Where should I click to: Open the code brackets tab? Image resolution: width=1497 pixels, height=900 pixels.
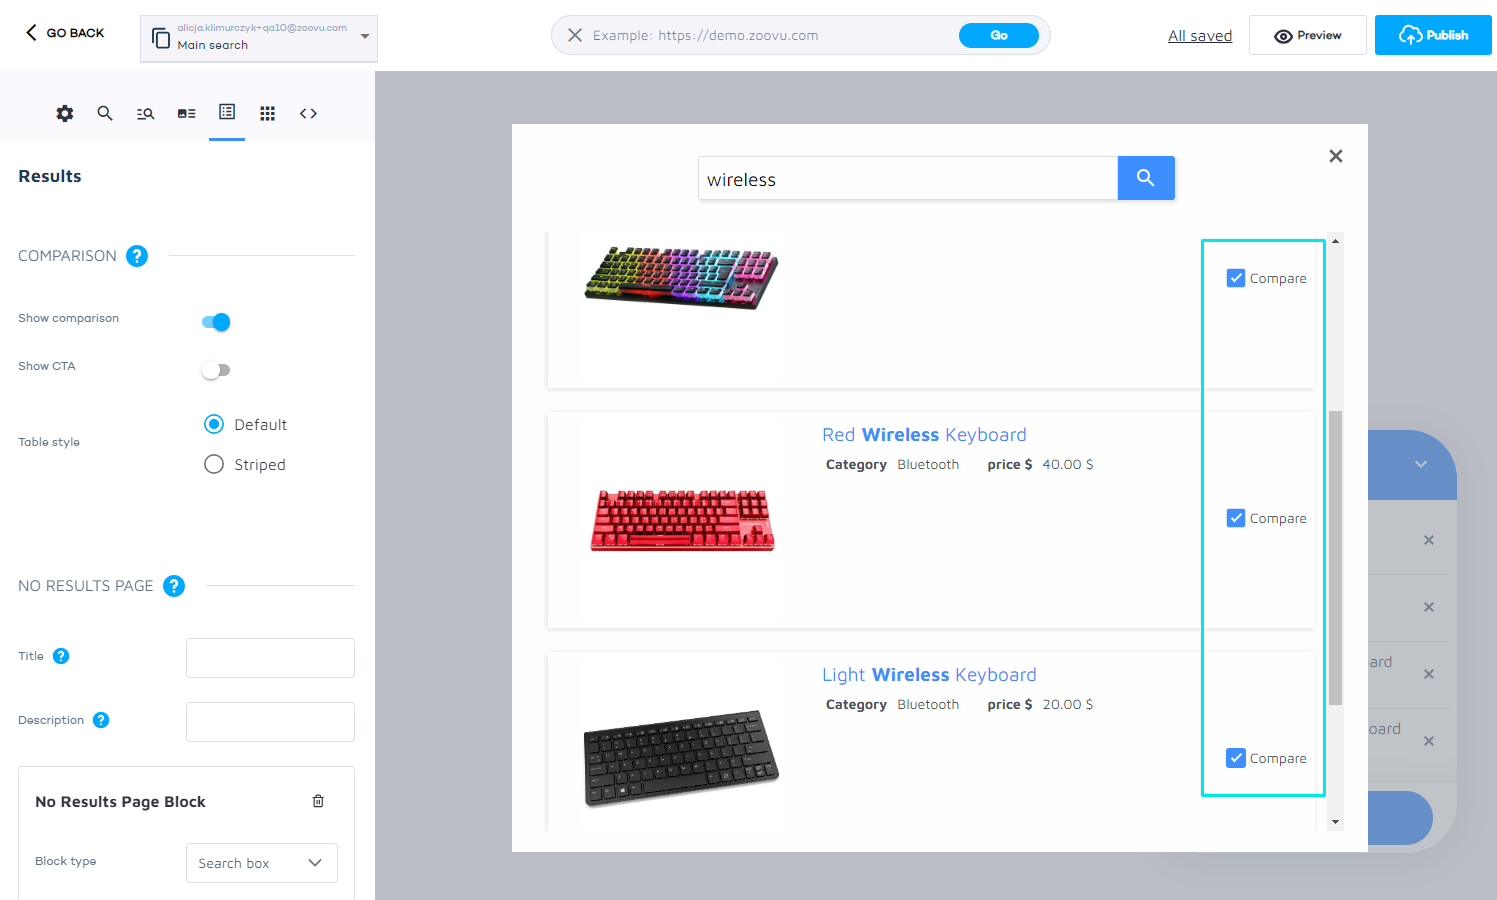point(308,114)
